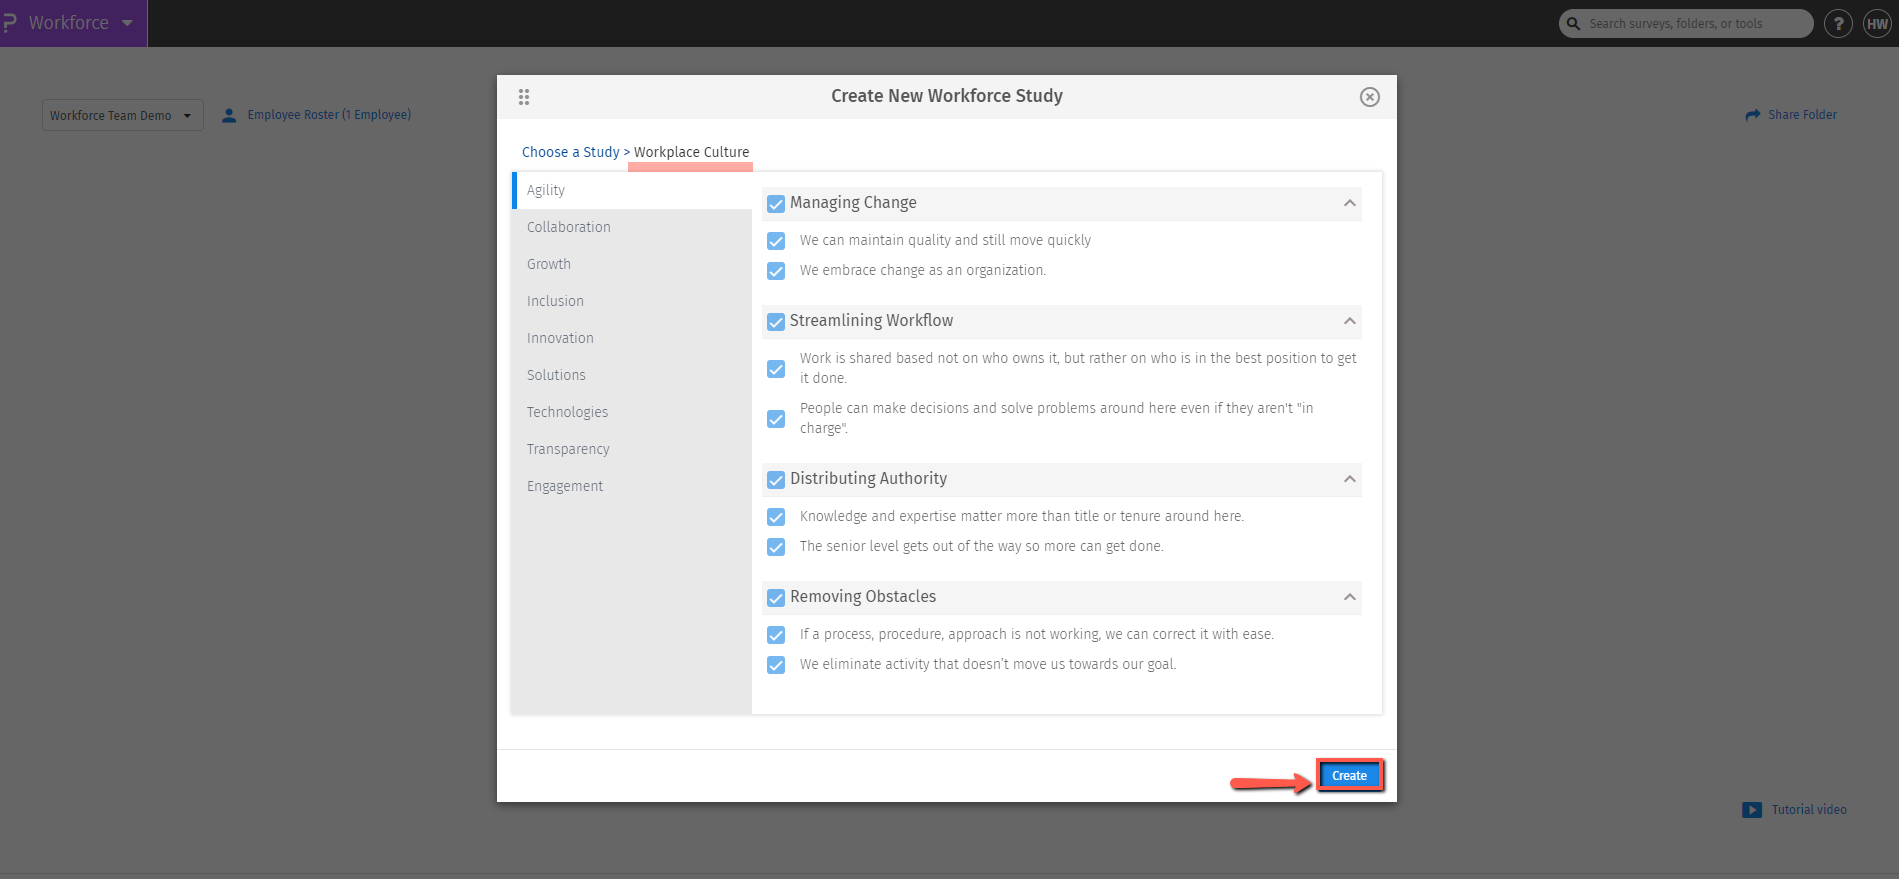Uncheck 'People can make decisions and solve problems'
This screenshot has height=879, width=1899.
pos(776,419)
